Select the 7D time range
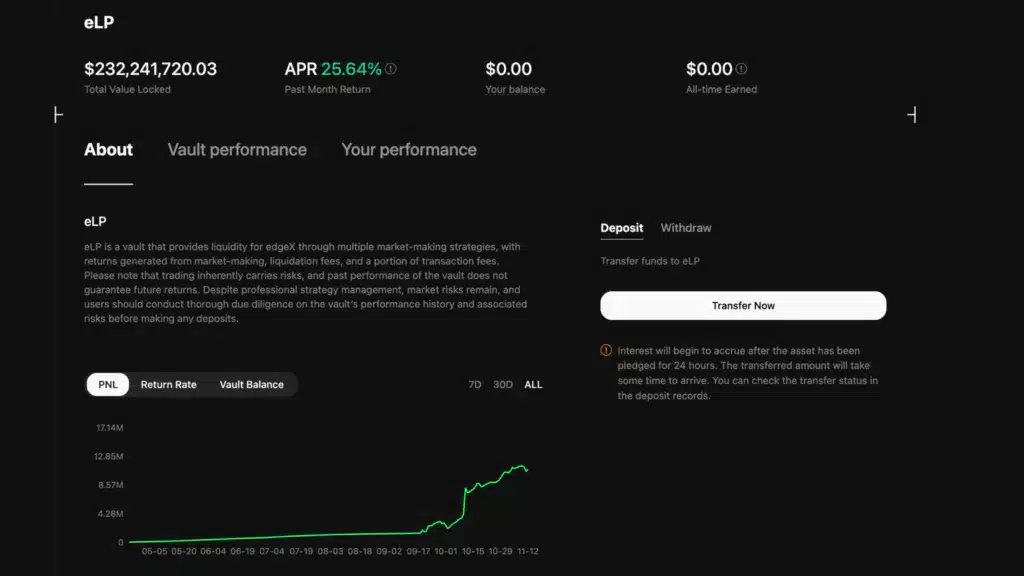Viewport: 1024px width, 576px height. (x=474, y=384)
